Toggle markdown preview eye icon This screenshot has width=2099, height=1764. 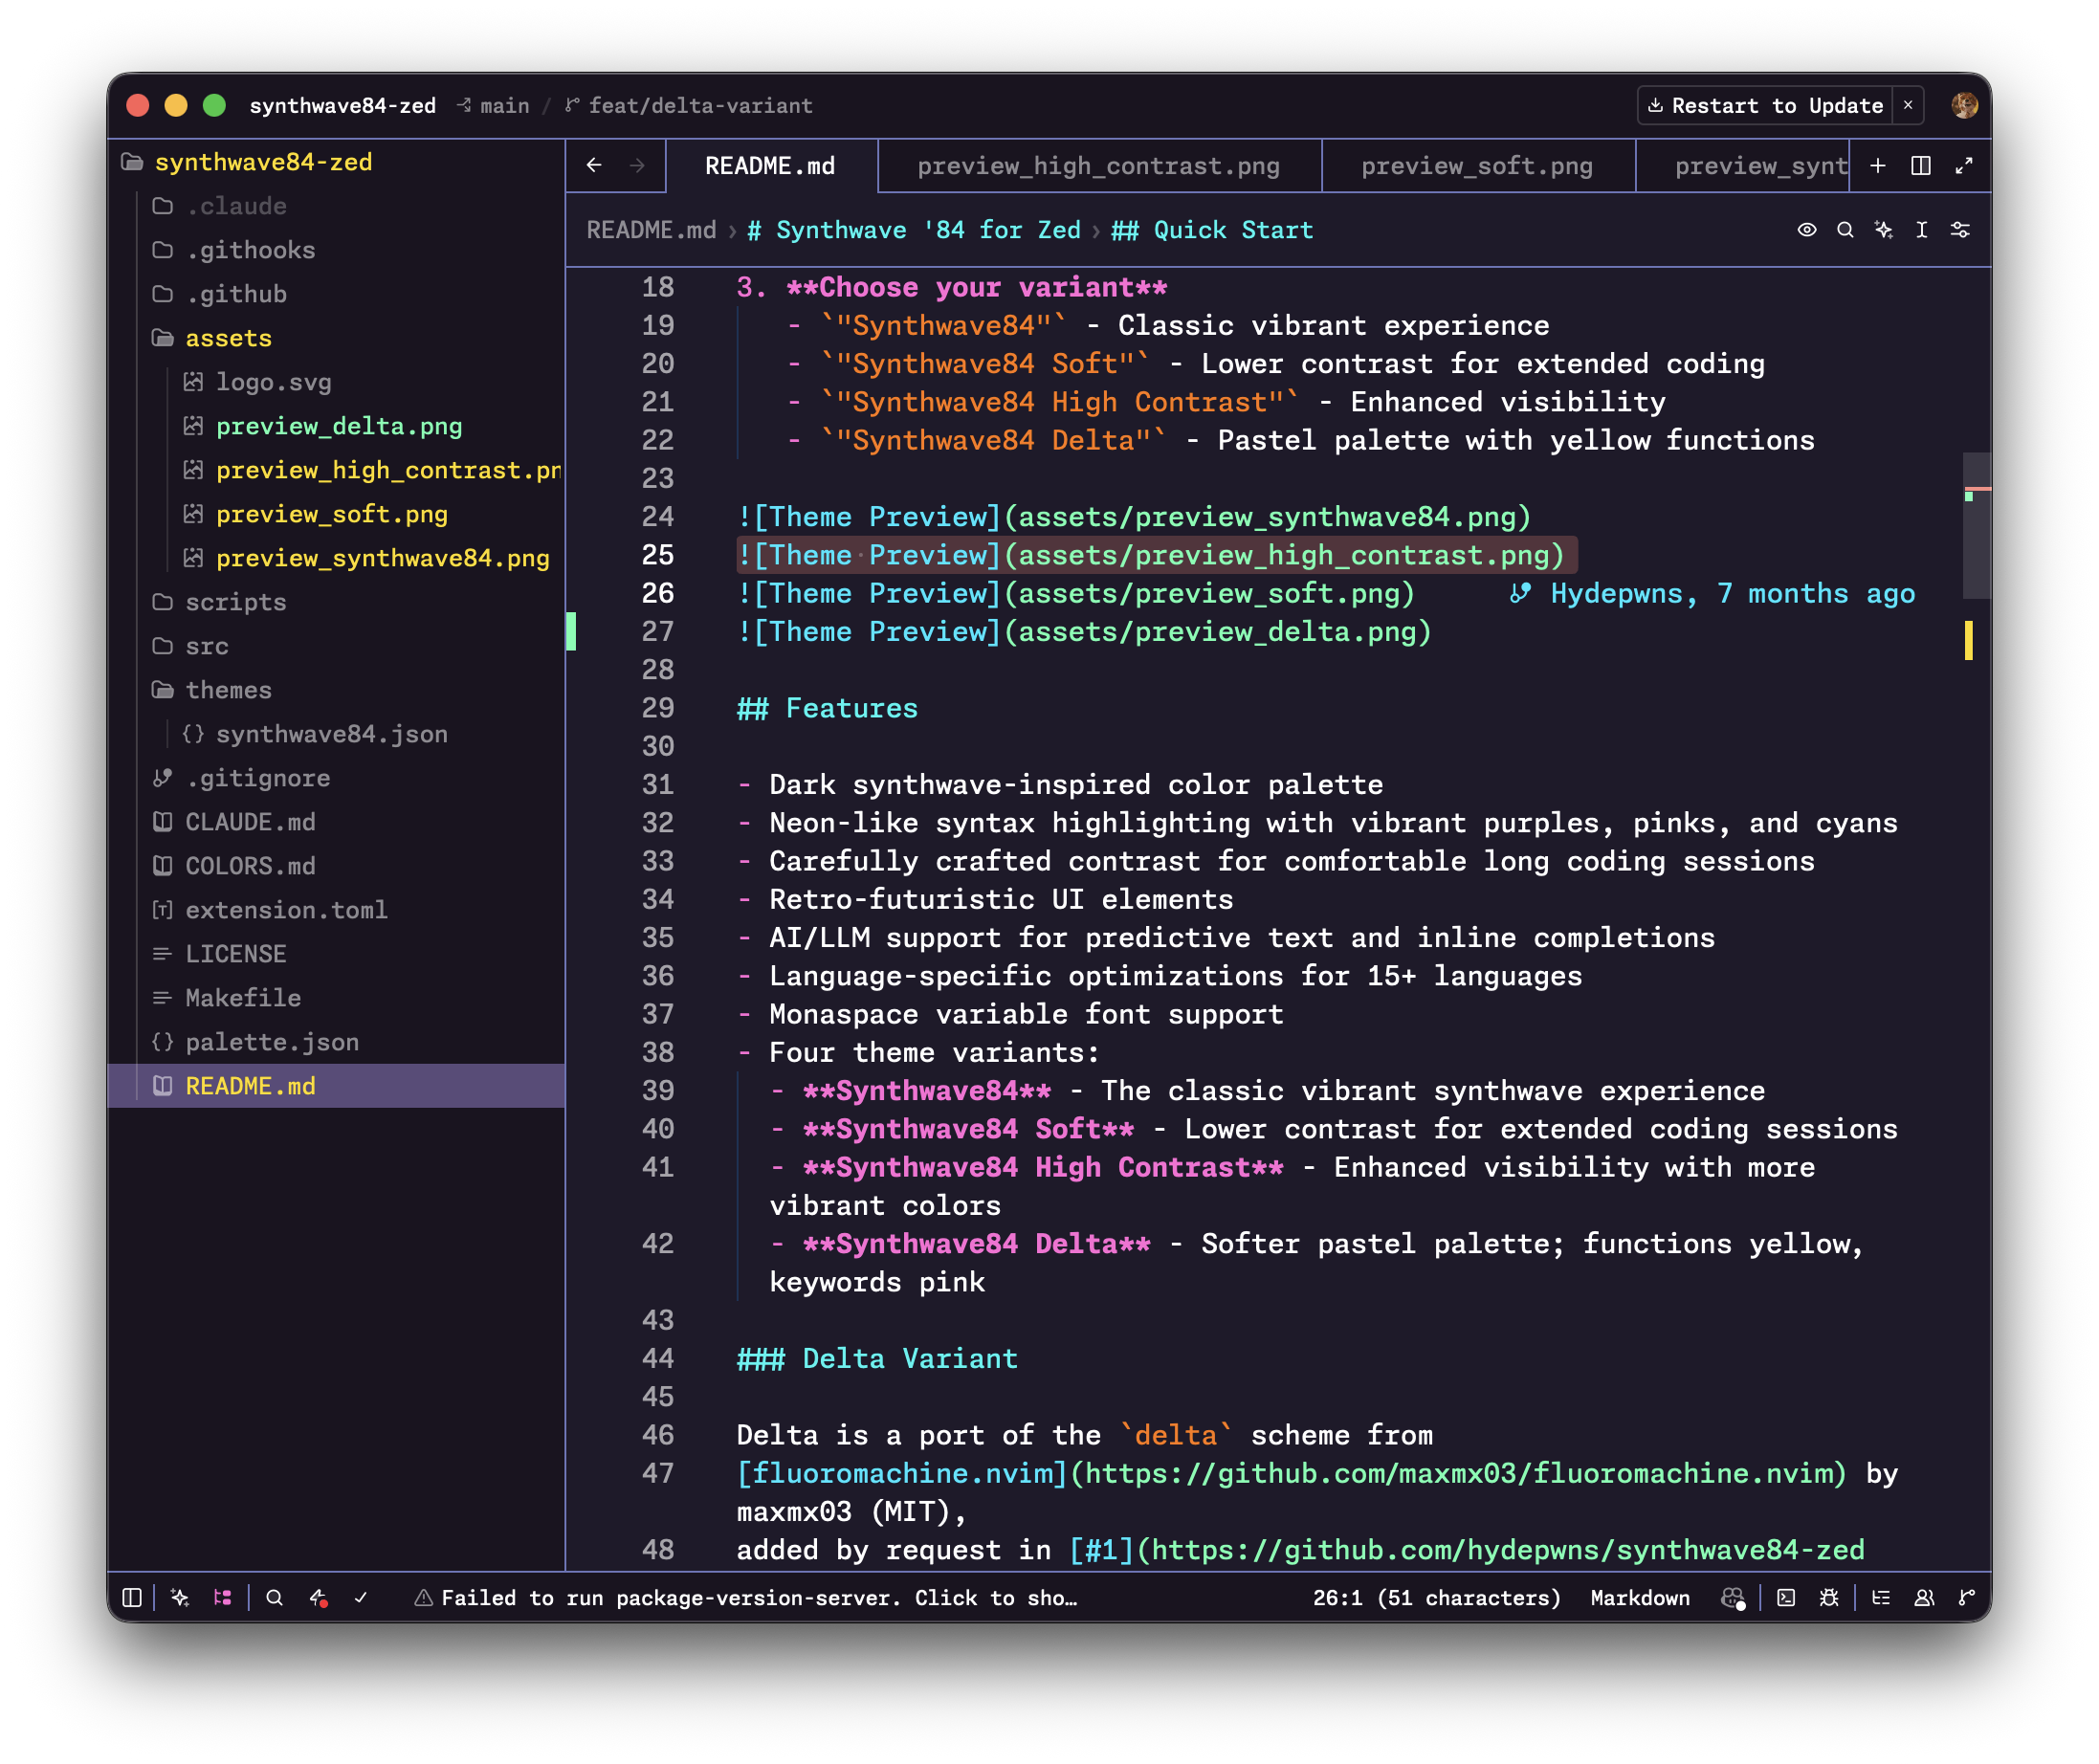point(1807,230)
